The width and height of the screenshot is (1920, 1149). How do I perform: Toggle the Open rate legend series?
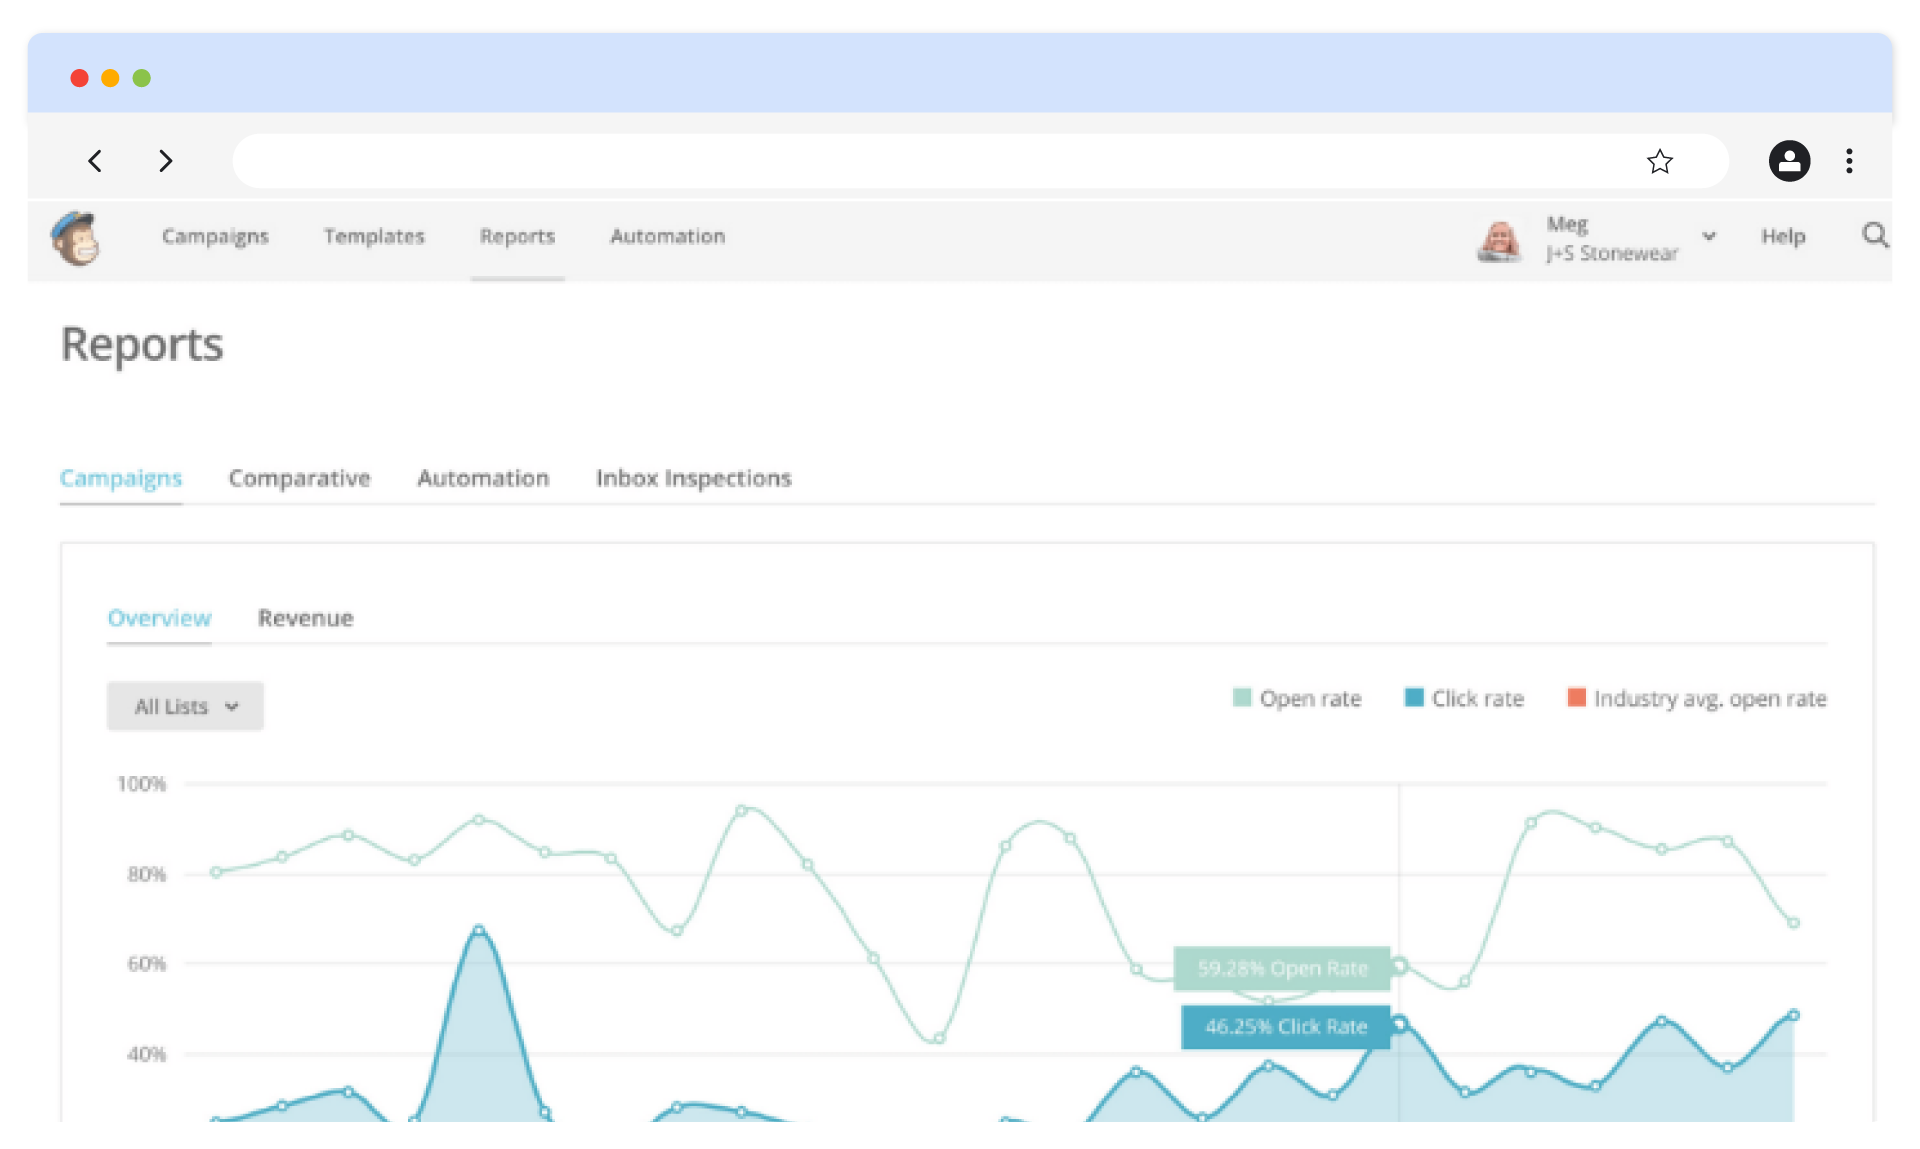[1297, 698]
